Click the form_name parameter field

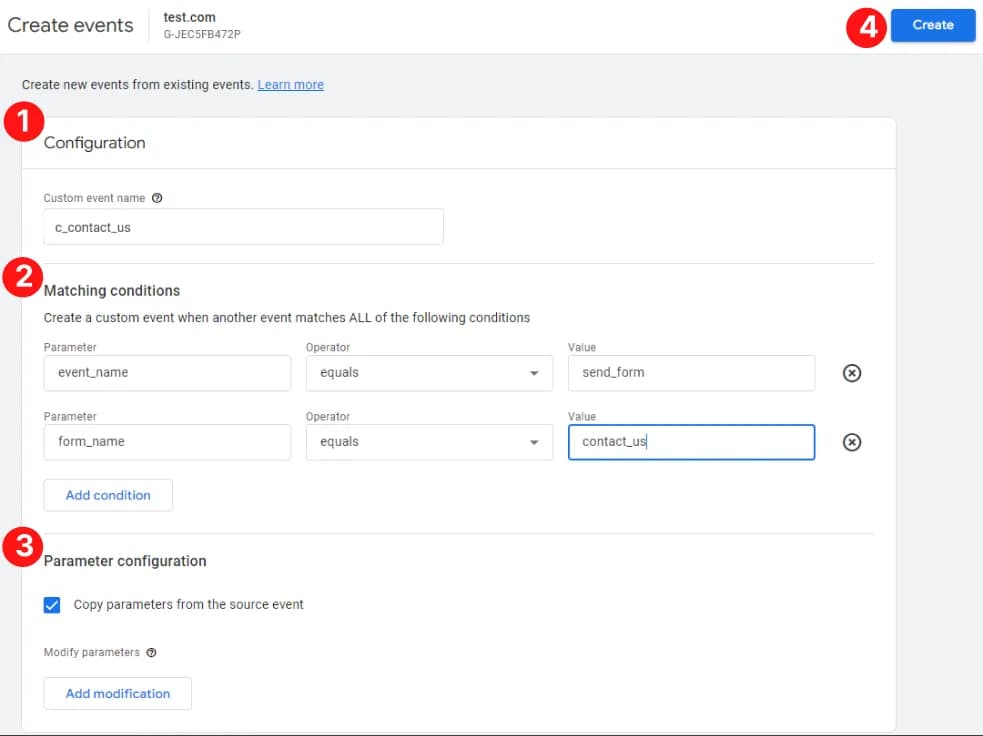click(x=167, y=442)
